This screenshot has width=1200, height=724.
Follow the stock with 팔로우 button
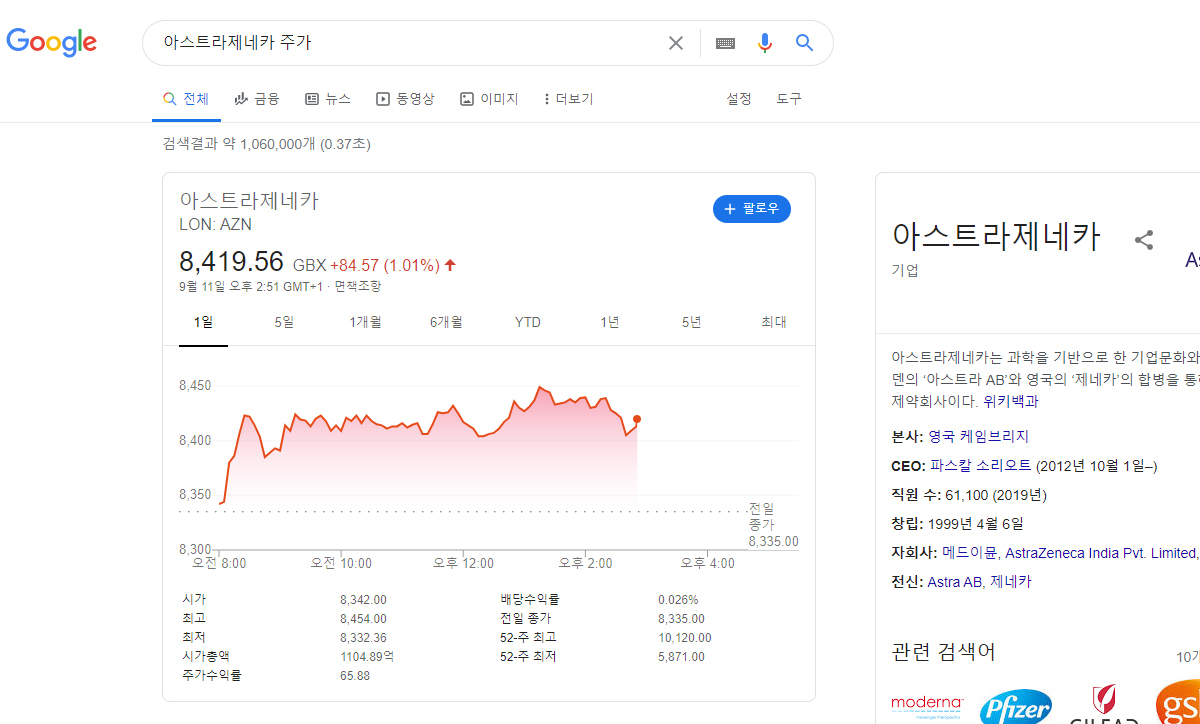tap(752, 209)
